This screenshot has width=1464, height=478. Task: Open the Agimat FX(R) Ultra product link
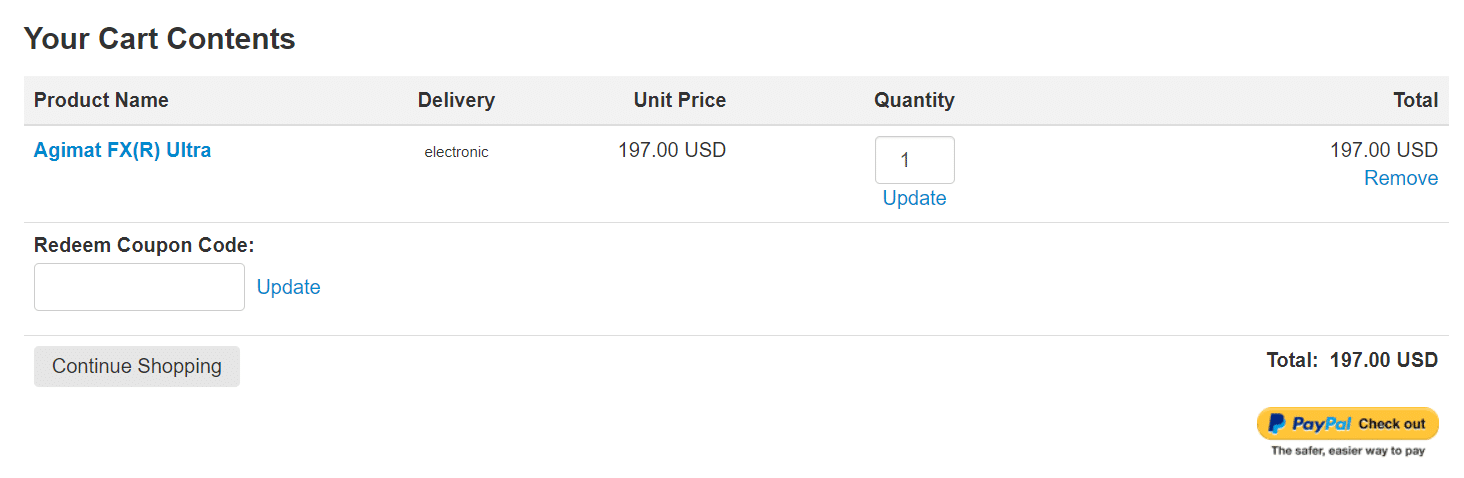122,151
